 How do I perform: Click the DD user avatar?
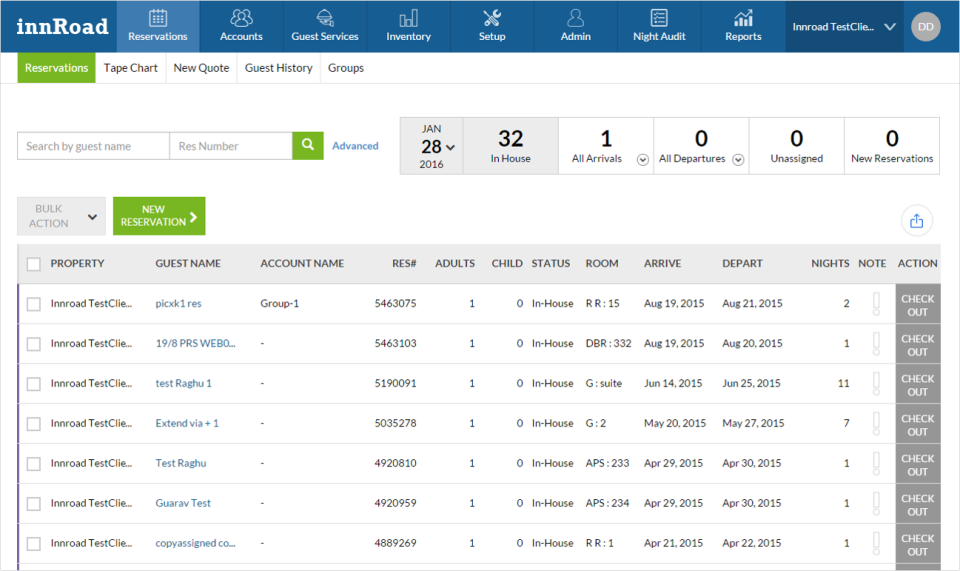point(926,27)
